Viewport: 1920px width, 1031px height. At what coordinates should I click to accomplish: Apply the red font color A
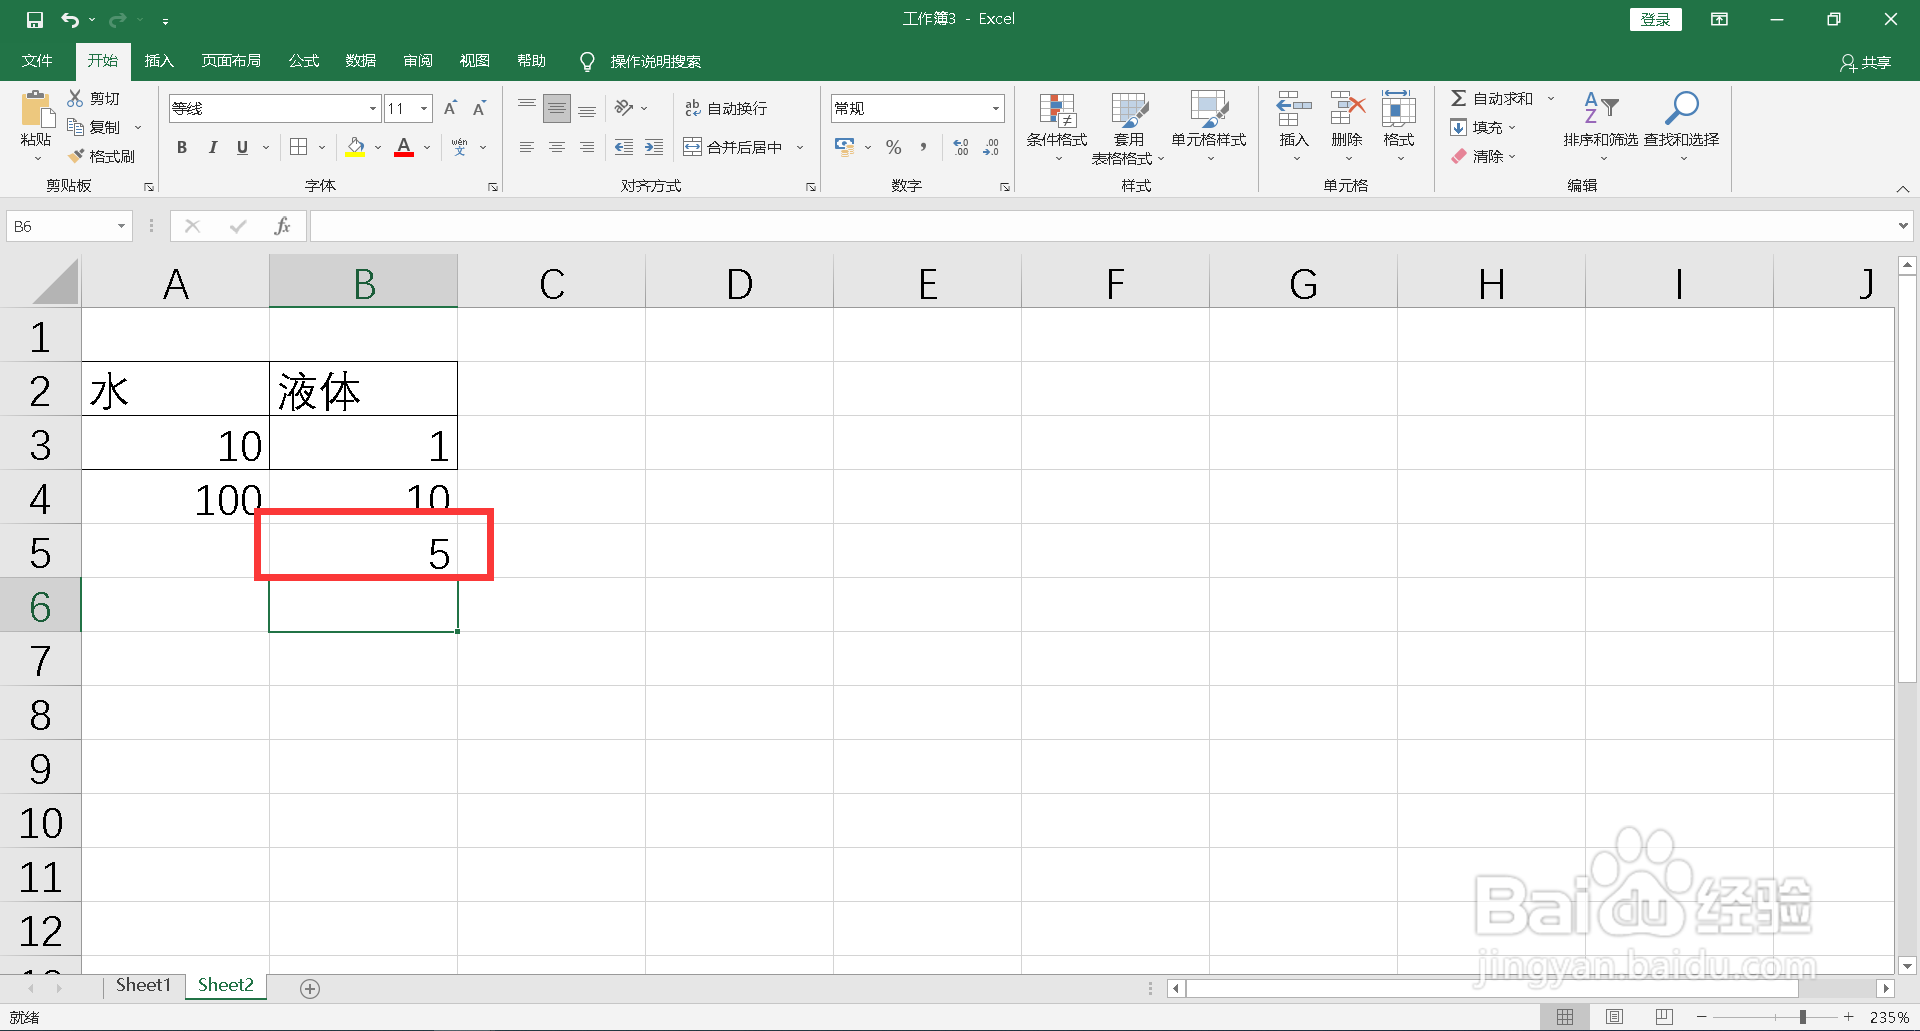pos(404,147)
